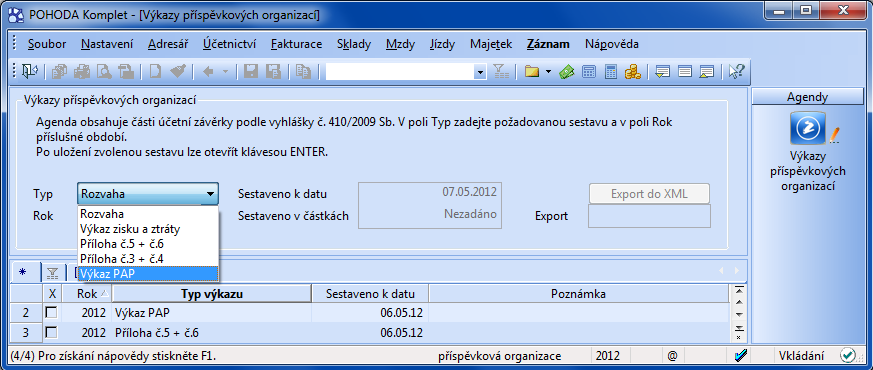Click the copy records toolbar icon
Screen dimensions: 873x370
[x=59, y=72]
